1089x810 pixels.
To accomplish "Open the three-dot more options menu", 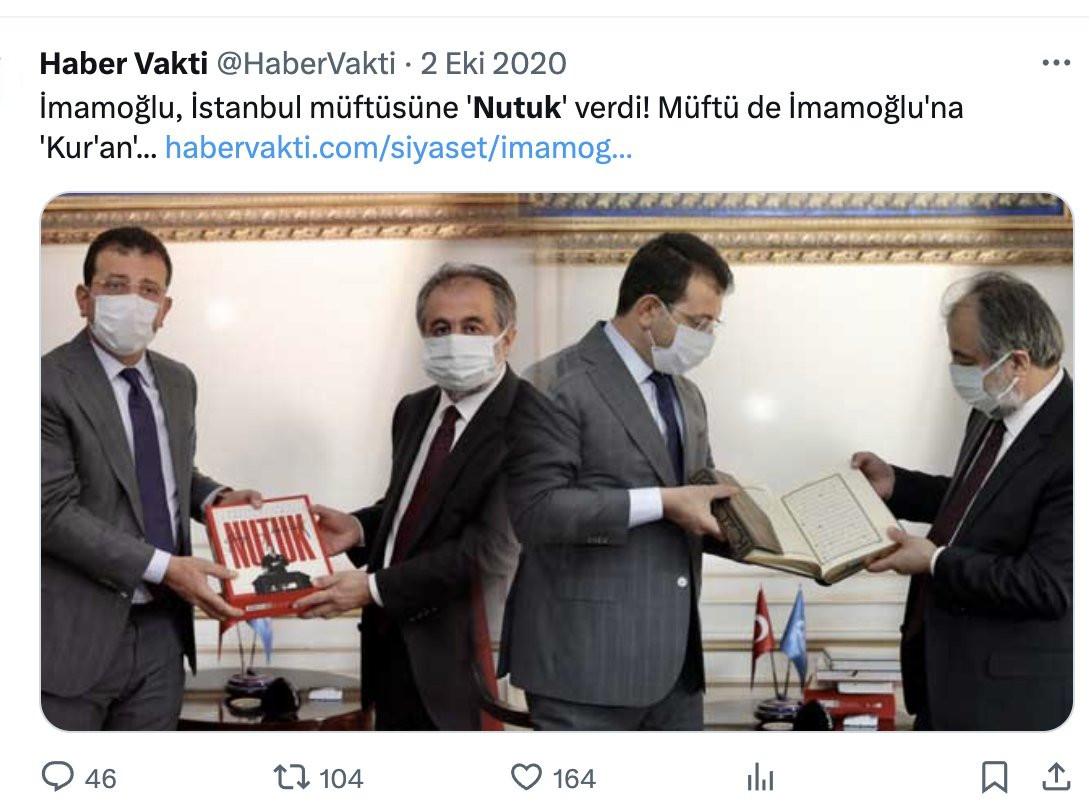I will (1056, 63).
